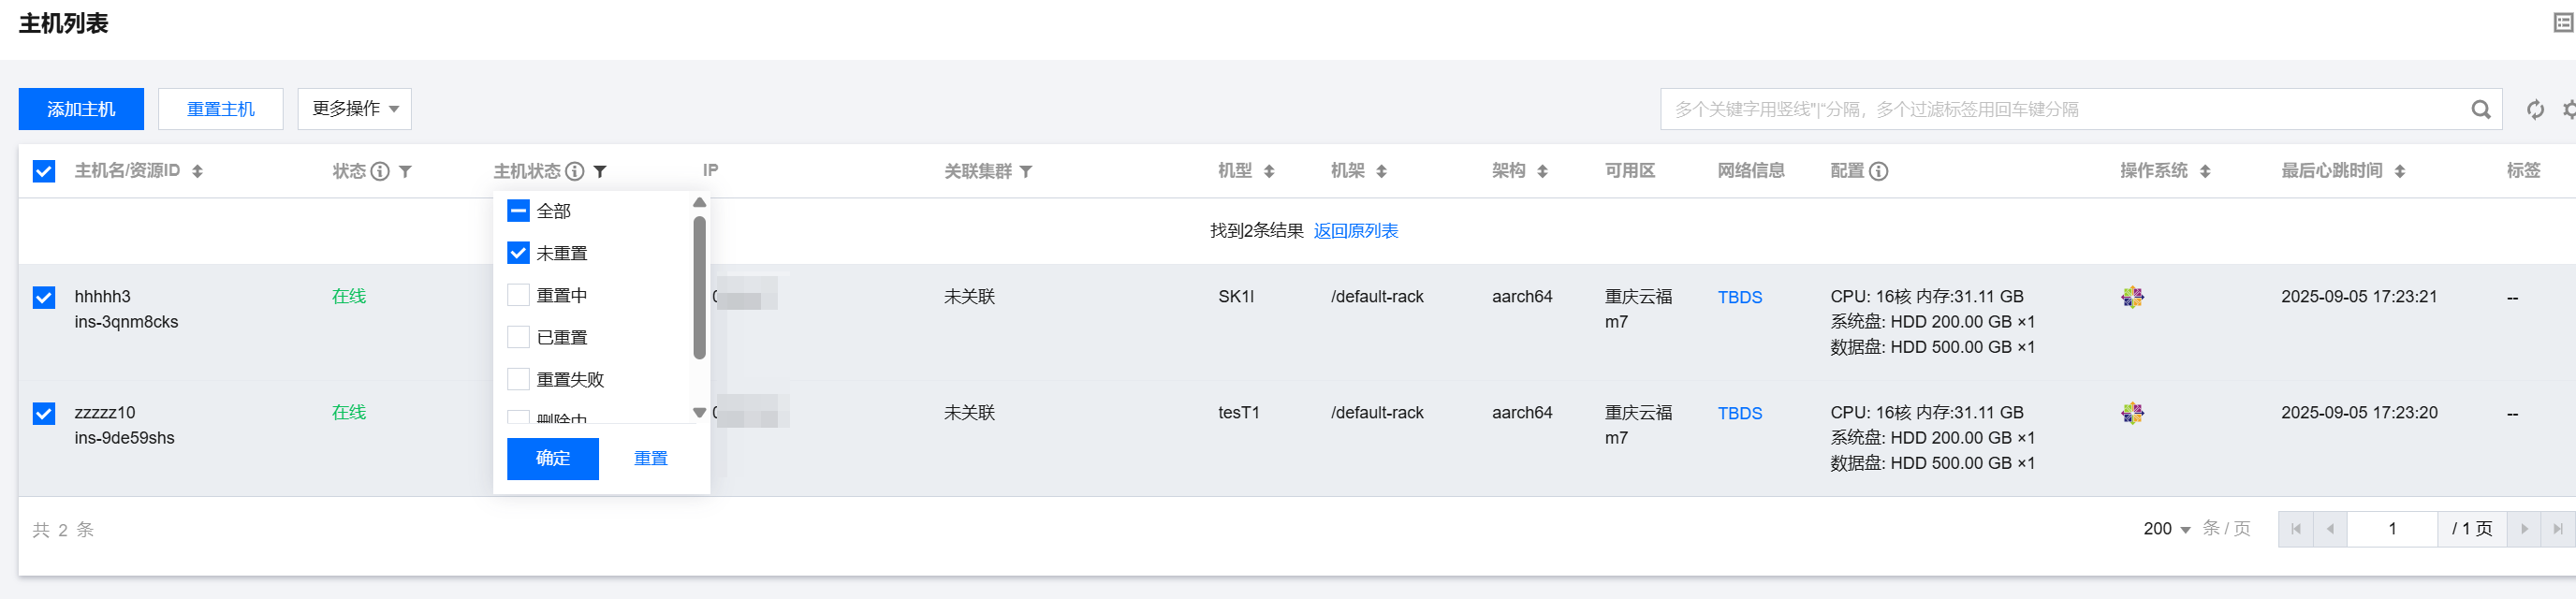Sort by 最后心跳时间 column arrows
The width and height of the screenshot is (2576, 599).
coord(2399,172)
